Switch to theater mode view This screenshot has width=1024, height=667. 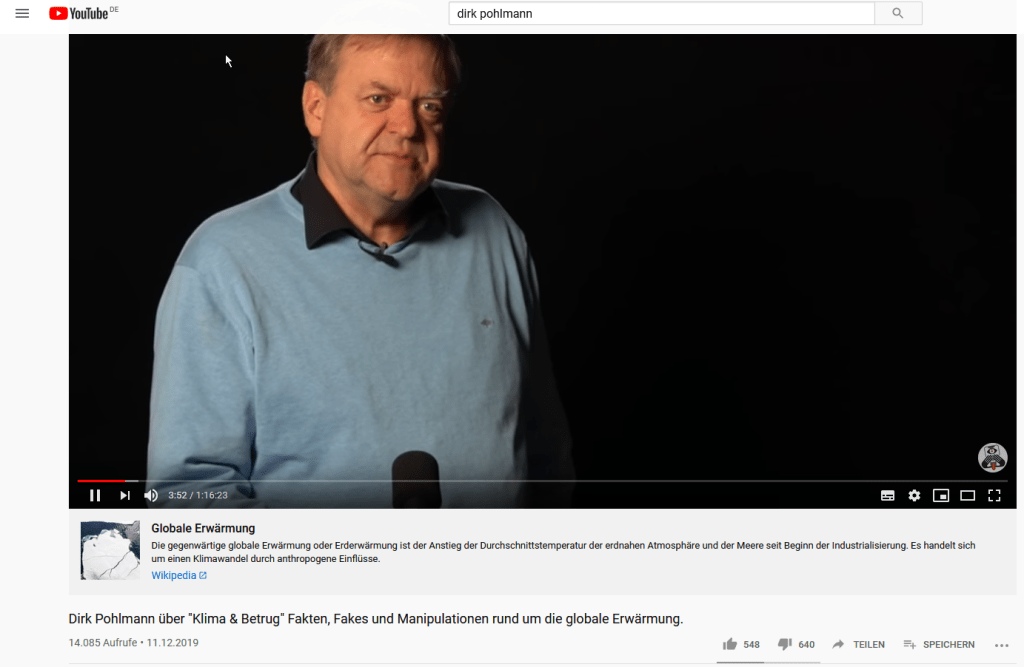tap(967, 495)
